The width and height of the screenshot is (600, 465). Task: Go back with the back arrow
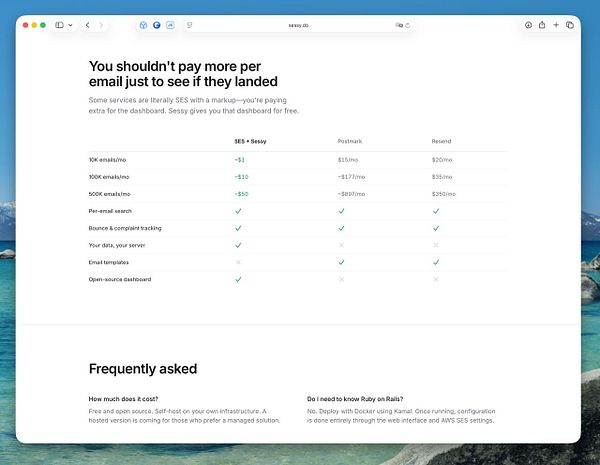(x=88, y=25)
